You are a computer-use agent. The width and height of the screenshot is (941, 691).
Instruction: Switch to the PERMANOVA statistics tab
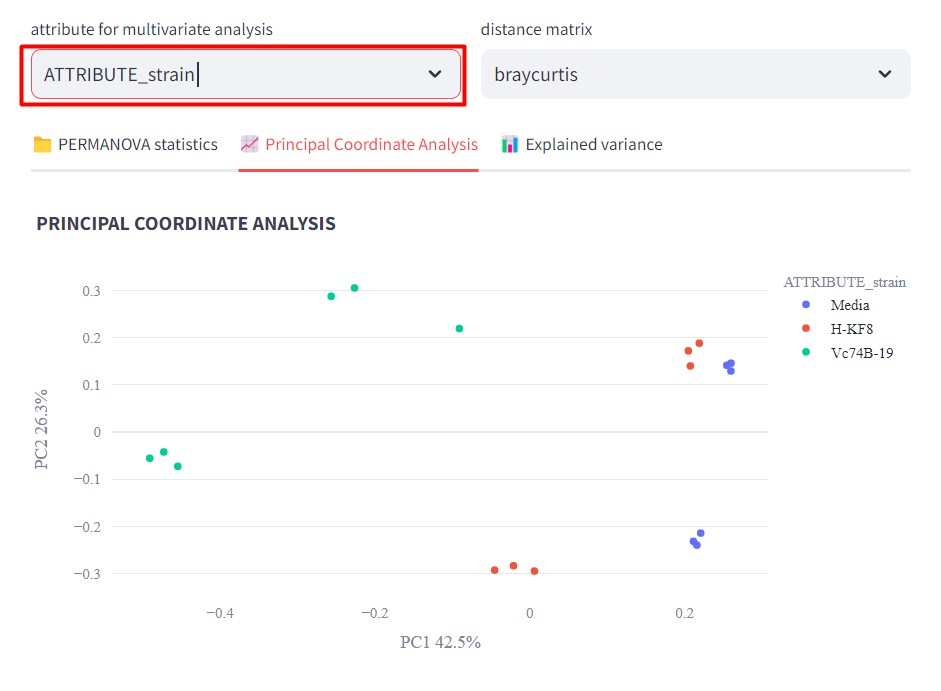click(138, 144)
